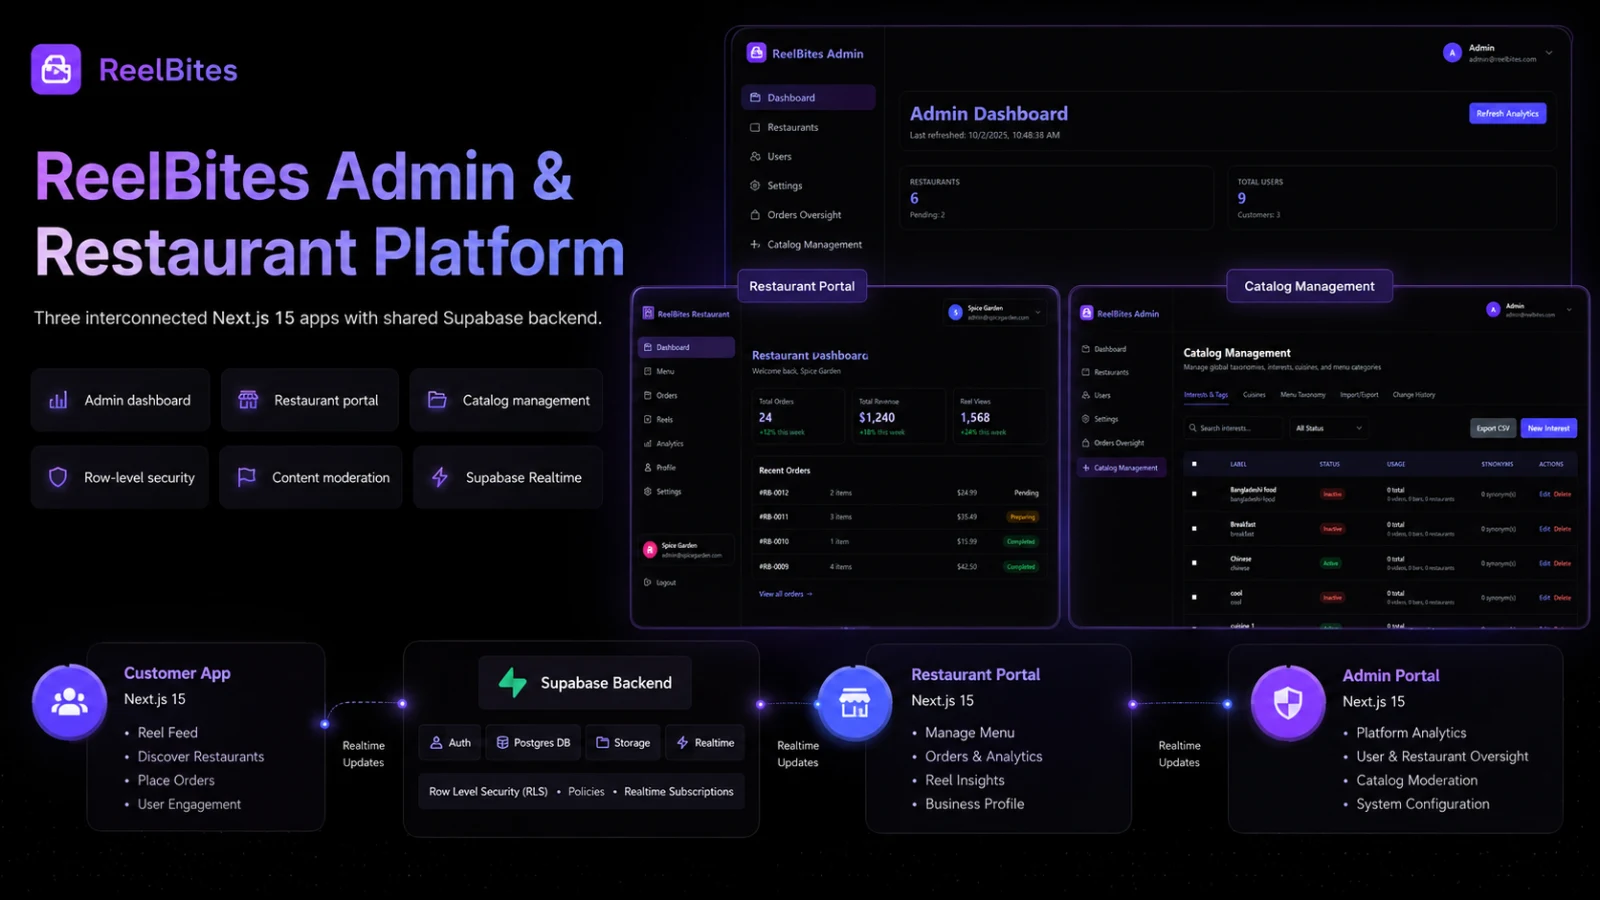Check the Chinese row checkbox

(1194, 563)
